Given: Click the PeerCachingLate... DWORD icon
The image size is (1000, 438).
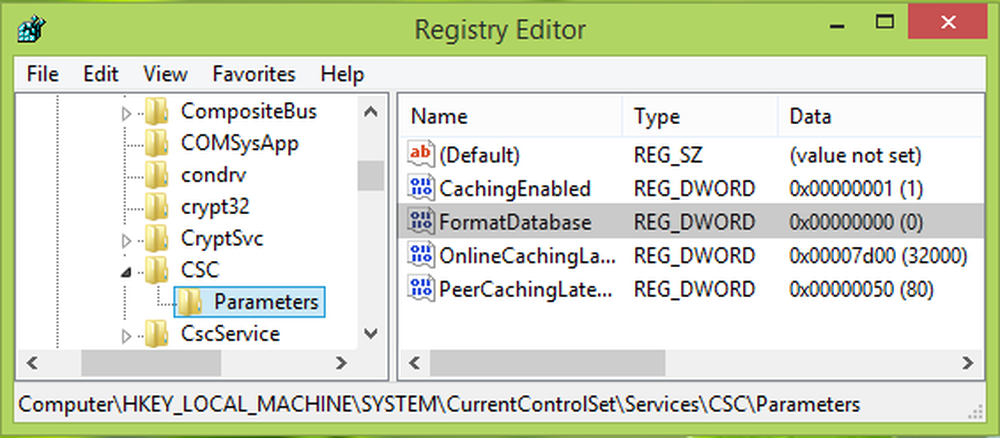Looking at the screenshot, I should tap(421, 289).
